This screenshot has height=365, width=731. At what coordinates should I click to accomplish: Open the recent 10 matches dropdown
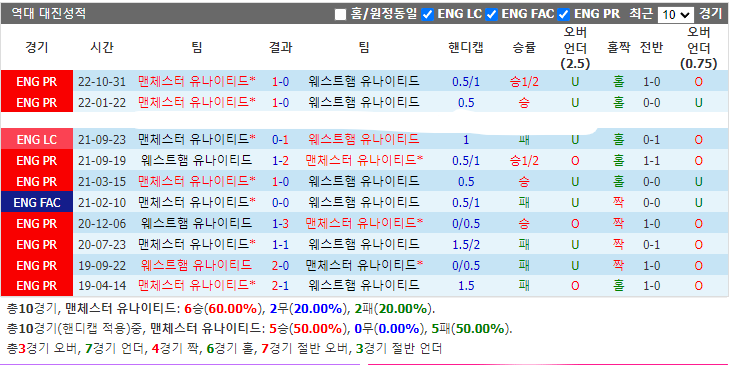[x=676, y=14]
